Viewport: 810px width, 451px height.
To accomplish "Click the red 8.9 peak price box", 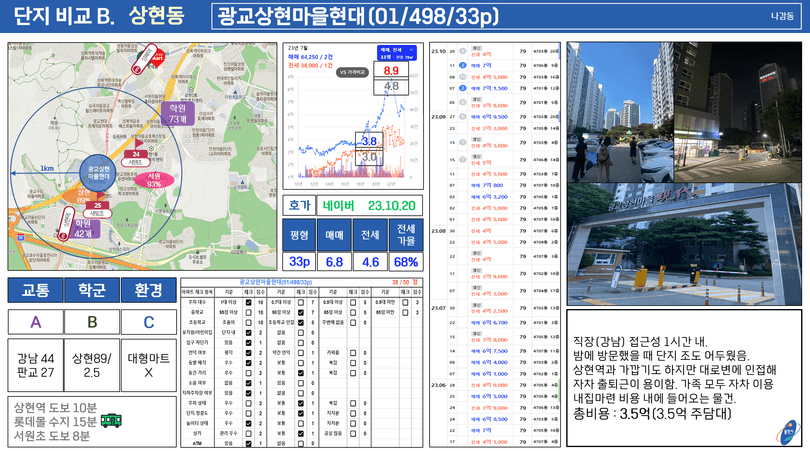I will (x=391, y=70).
